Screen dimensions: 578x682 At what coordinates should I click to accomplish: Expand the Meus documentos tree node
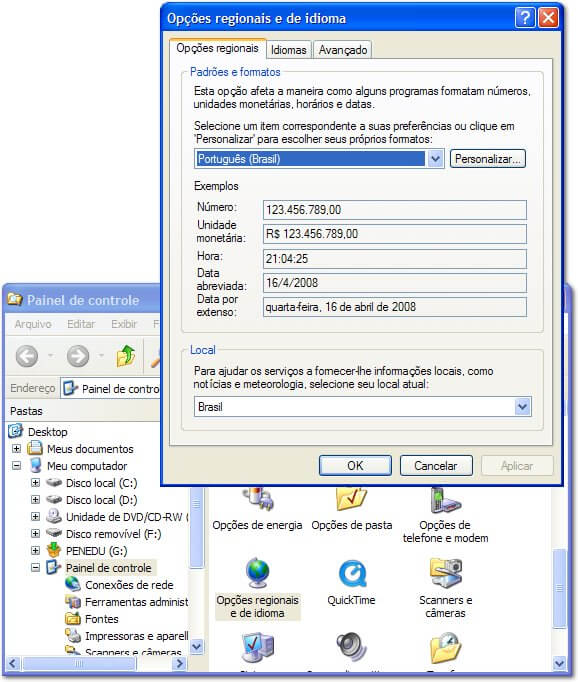(17, 448)
